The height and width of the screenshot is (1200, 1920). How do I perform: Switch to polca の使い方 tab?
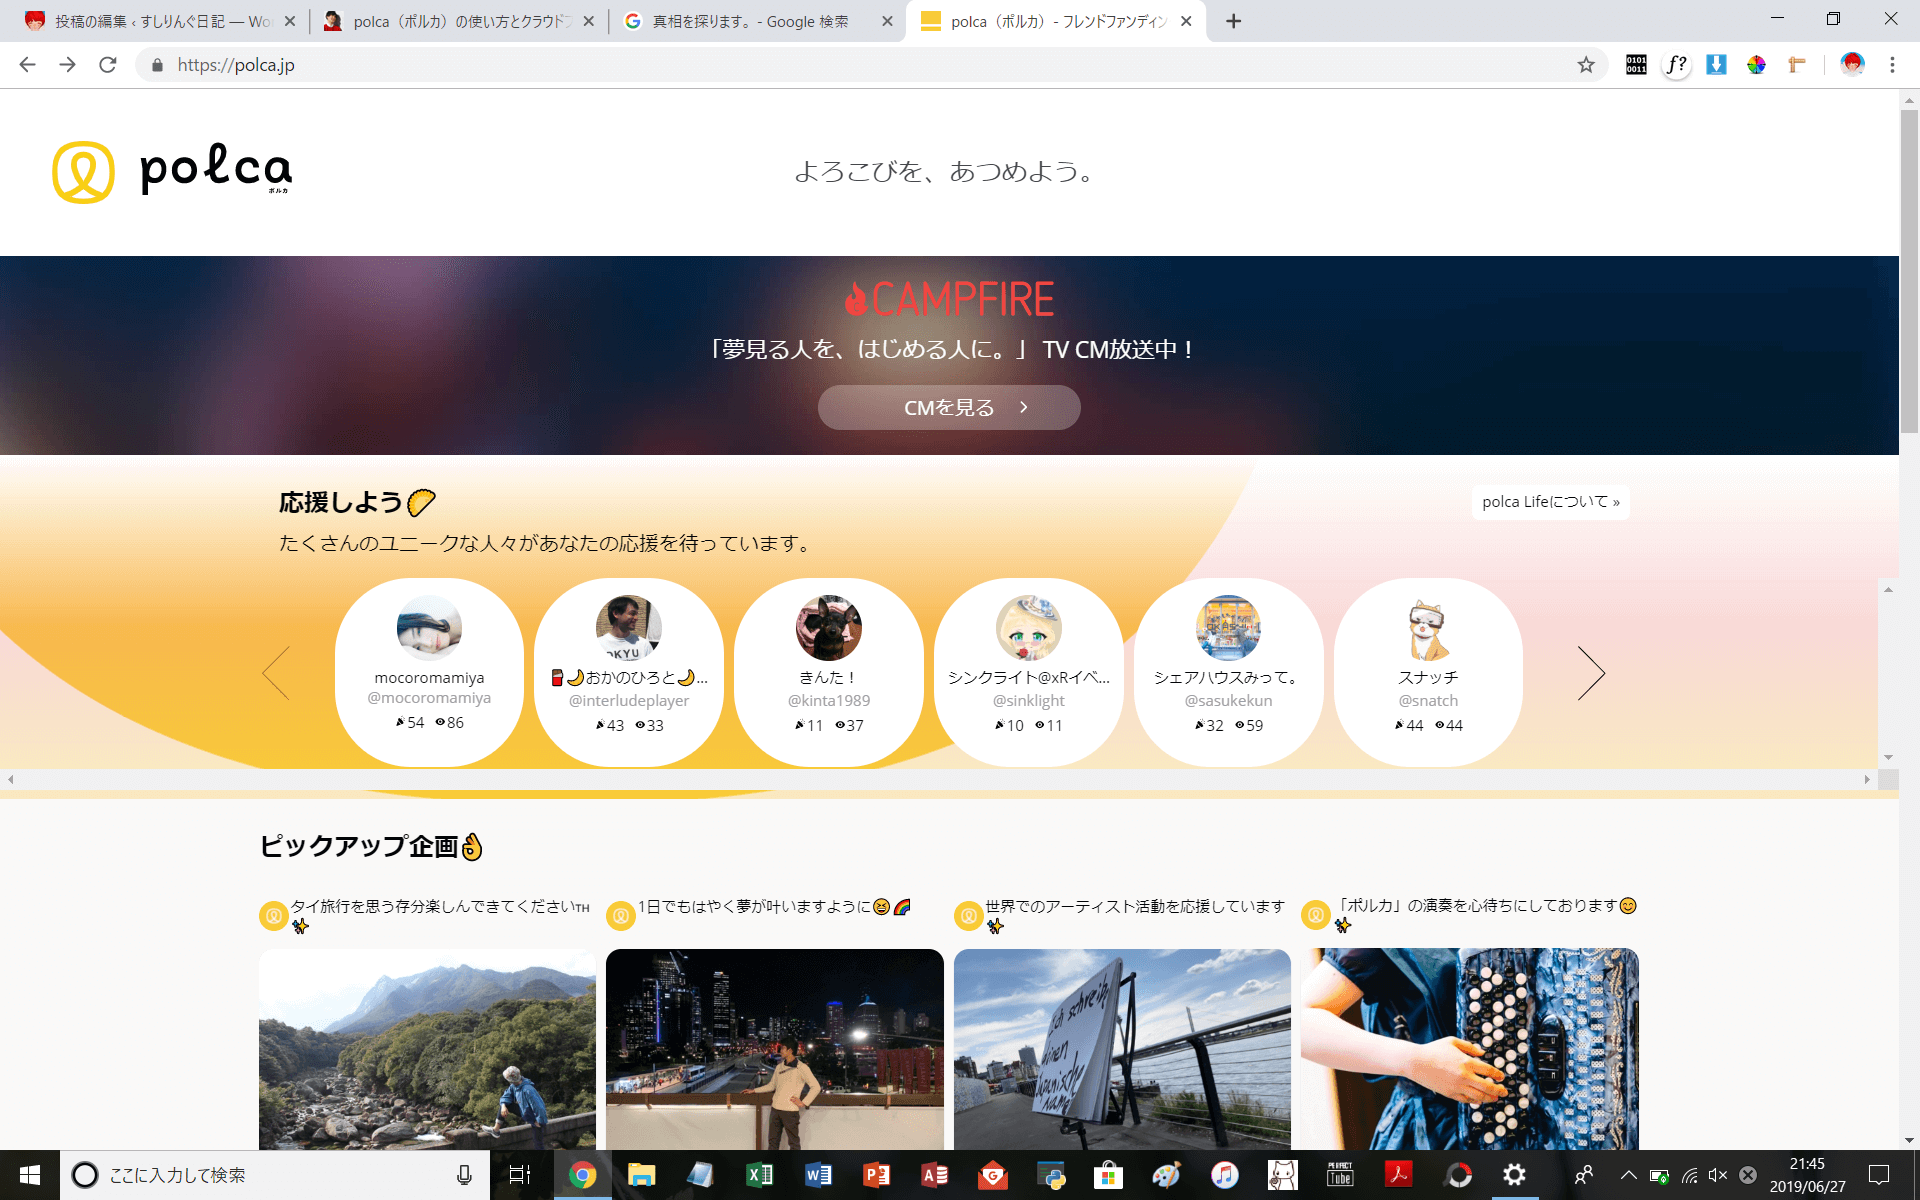460,21
